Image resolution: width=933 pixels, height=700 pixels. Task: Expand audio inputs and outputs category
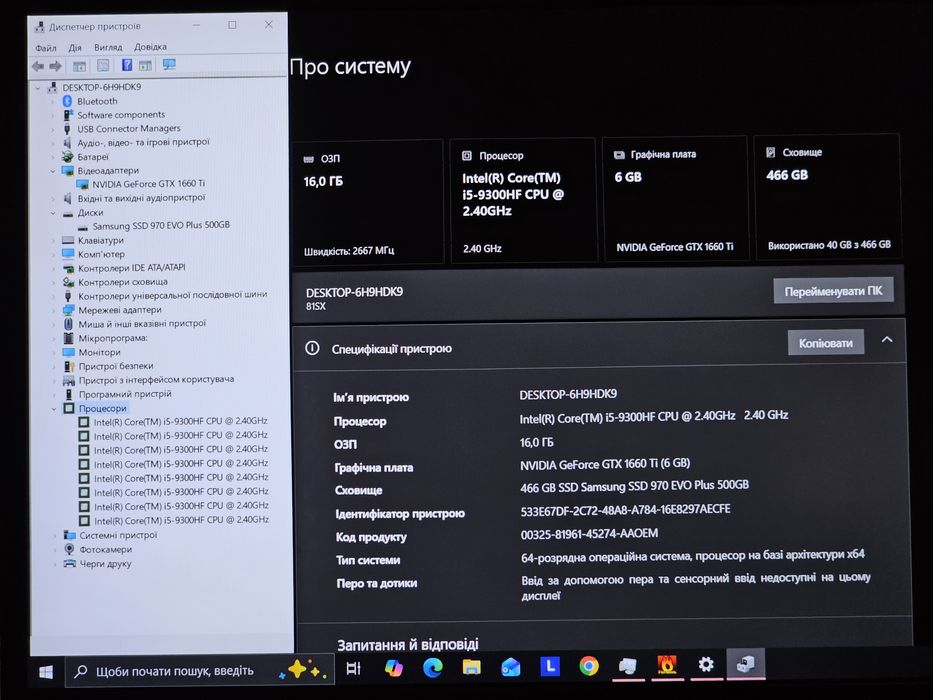(53, 199)
